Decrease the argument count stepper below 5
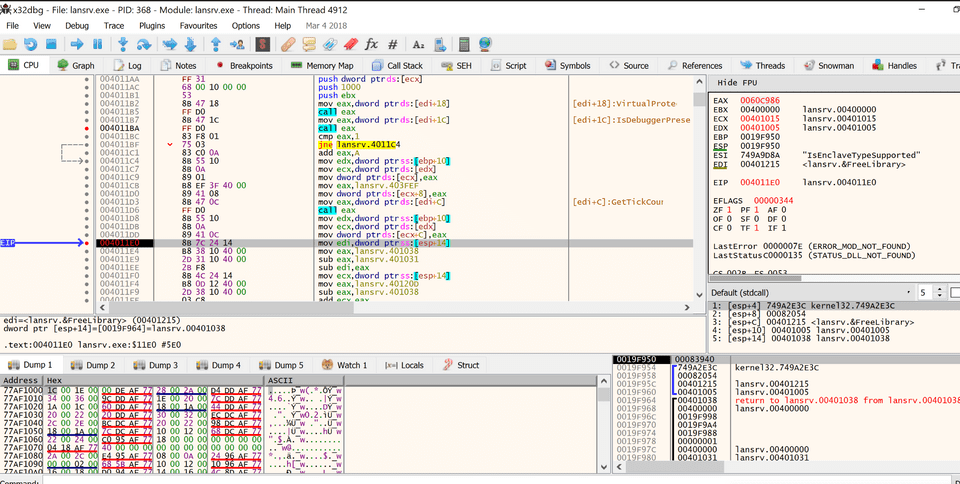The width and height of the screenshot is (960, 484). [939, 296]
